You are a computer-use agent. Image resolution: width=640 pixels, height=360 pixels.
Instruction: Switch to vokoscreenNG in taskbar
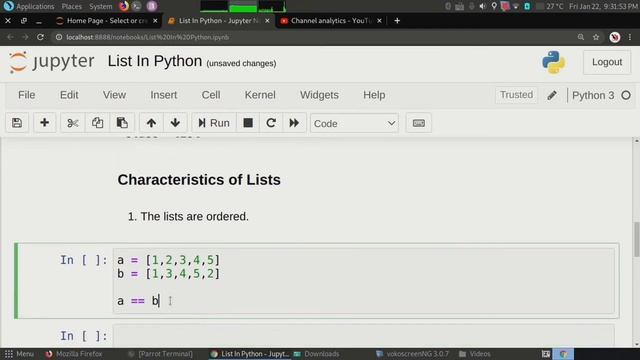click(412, 354)
